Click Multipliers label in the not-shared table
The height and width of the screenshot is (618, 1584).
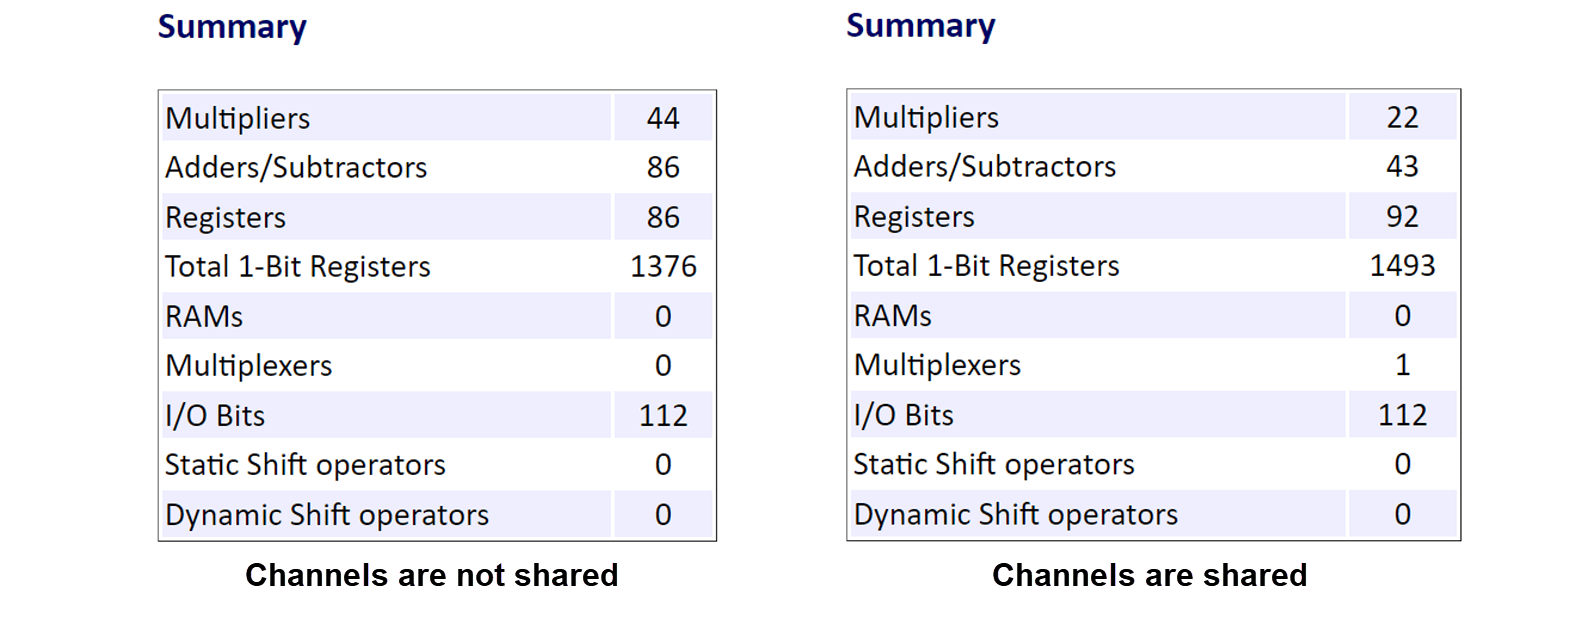click(238, 118)
